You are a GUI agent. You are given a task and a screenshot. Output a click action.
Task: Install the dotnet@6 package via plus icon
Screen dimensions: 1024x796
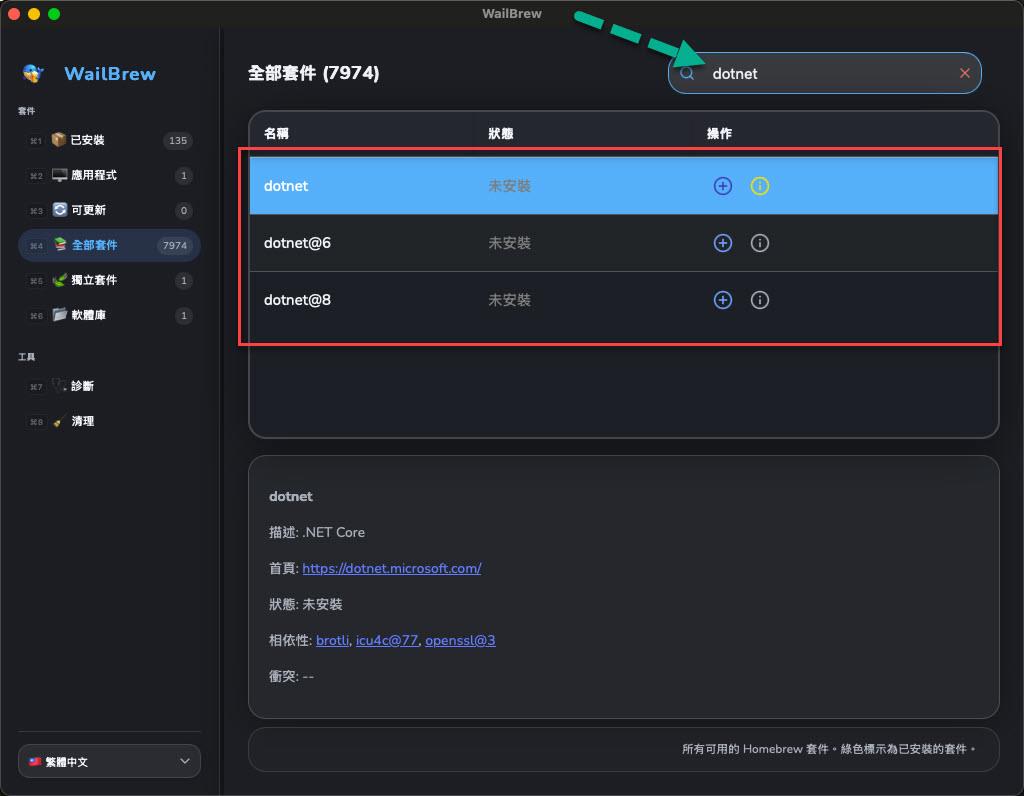(722, 243)
